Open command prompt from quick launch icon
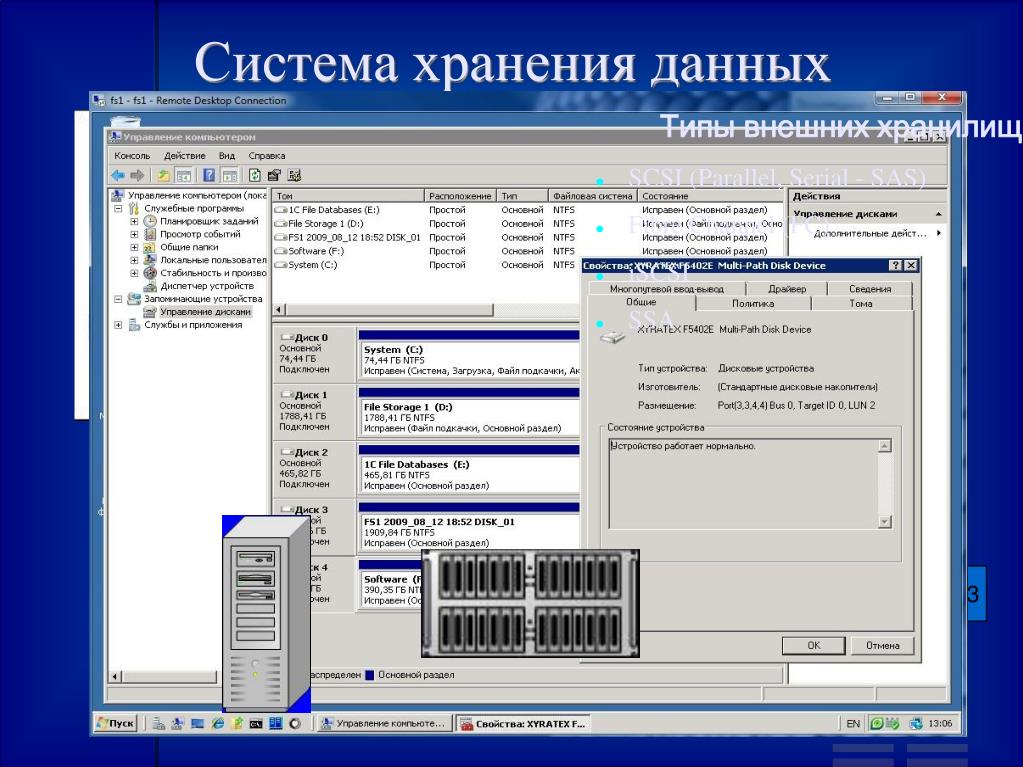The image size is (1023, 767). tap(256, 723)
